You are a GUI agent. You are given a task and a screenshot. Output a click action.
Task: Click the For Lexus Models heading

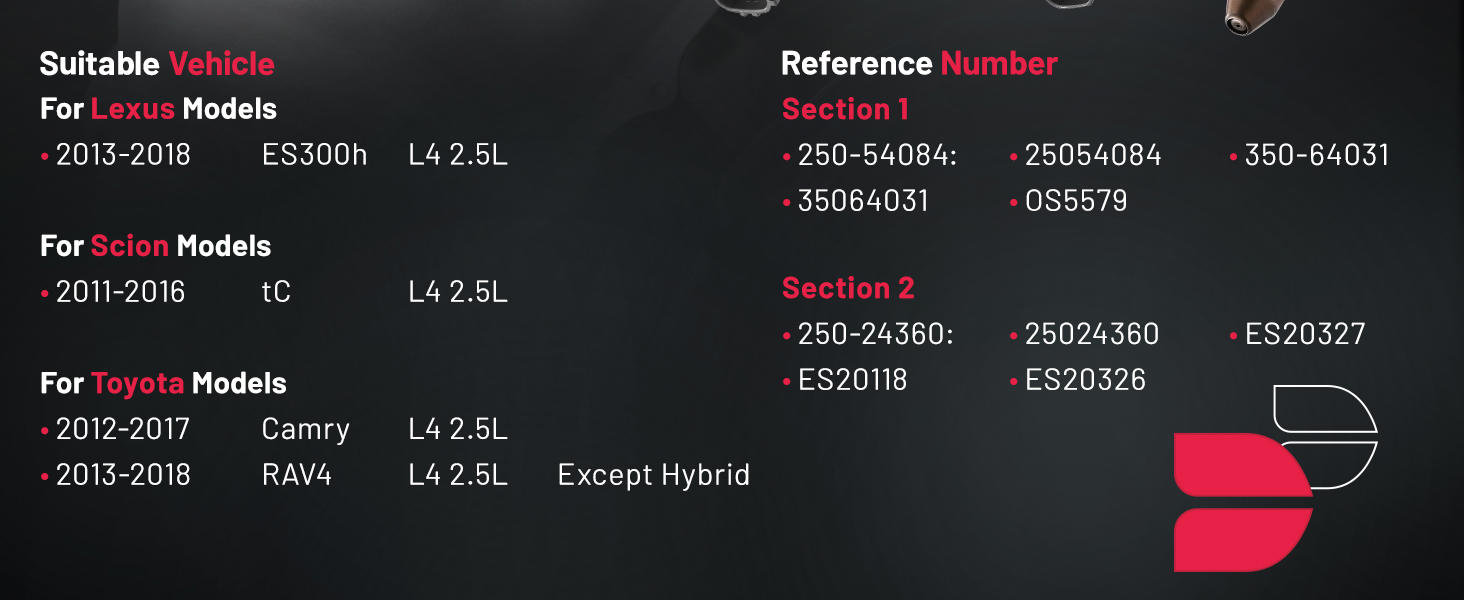(158, 109)
